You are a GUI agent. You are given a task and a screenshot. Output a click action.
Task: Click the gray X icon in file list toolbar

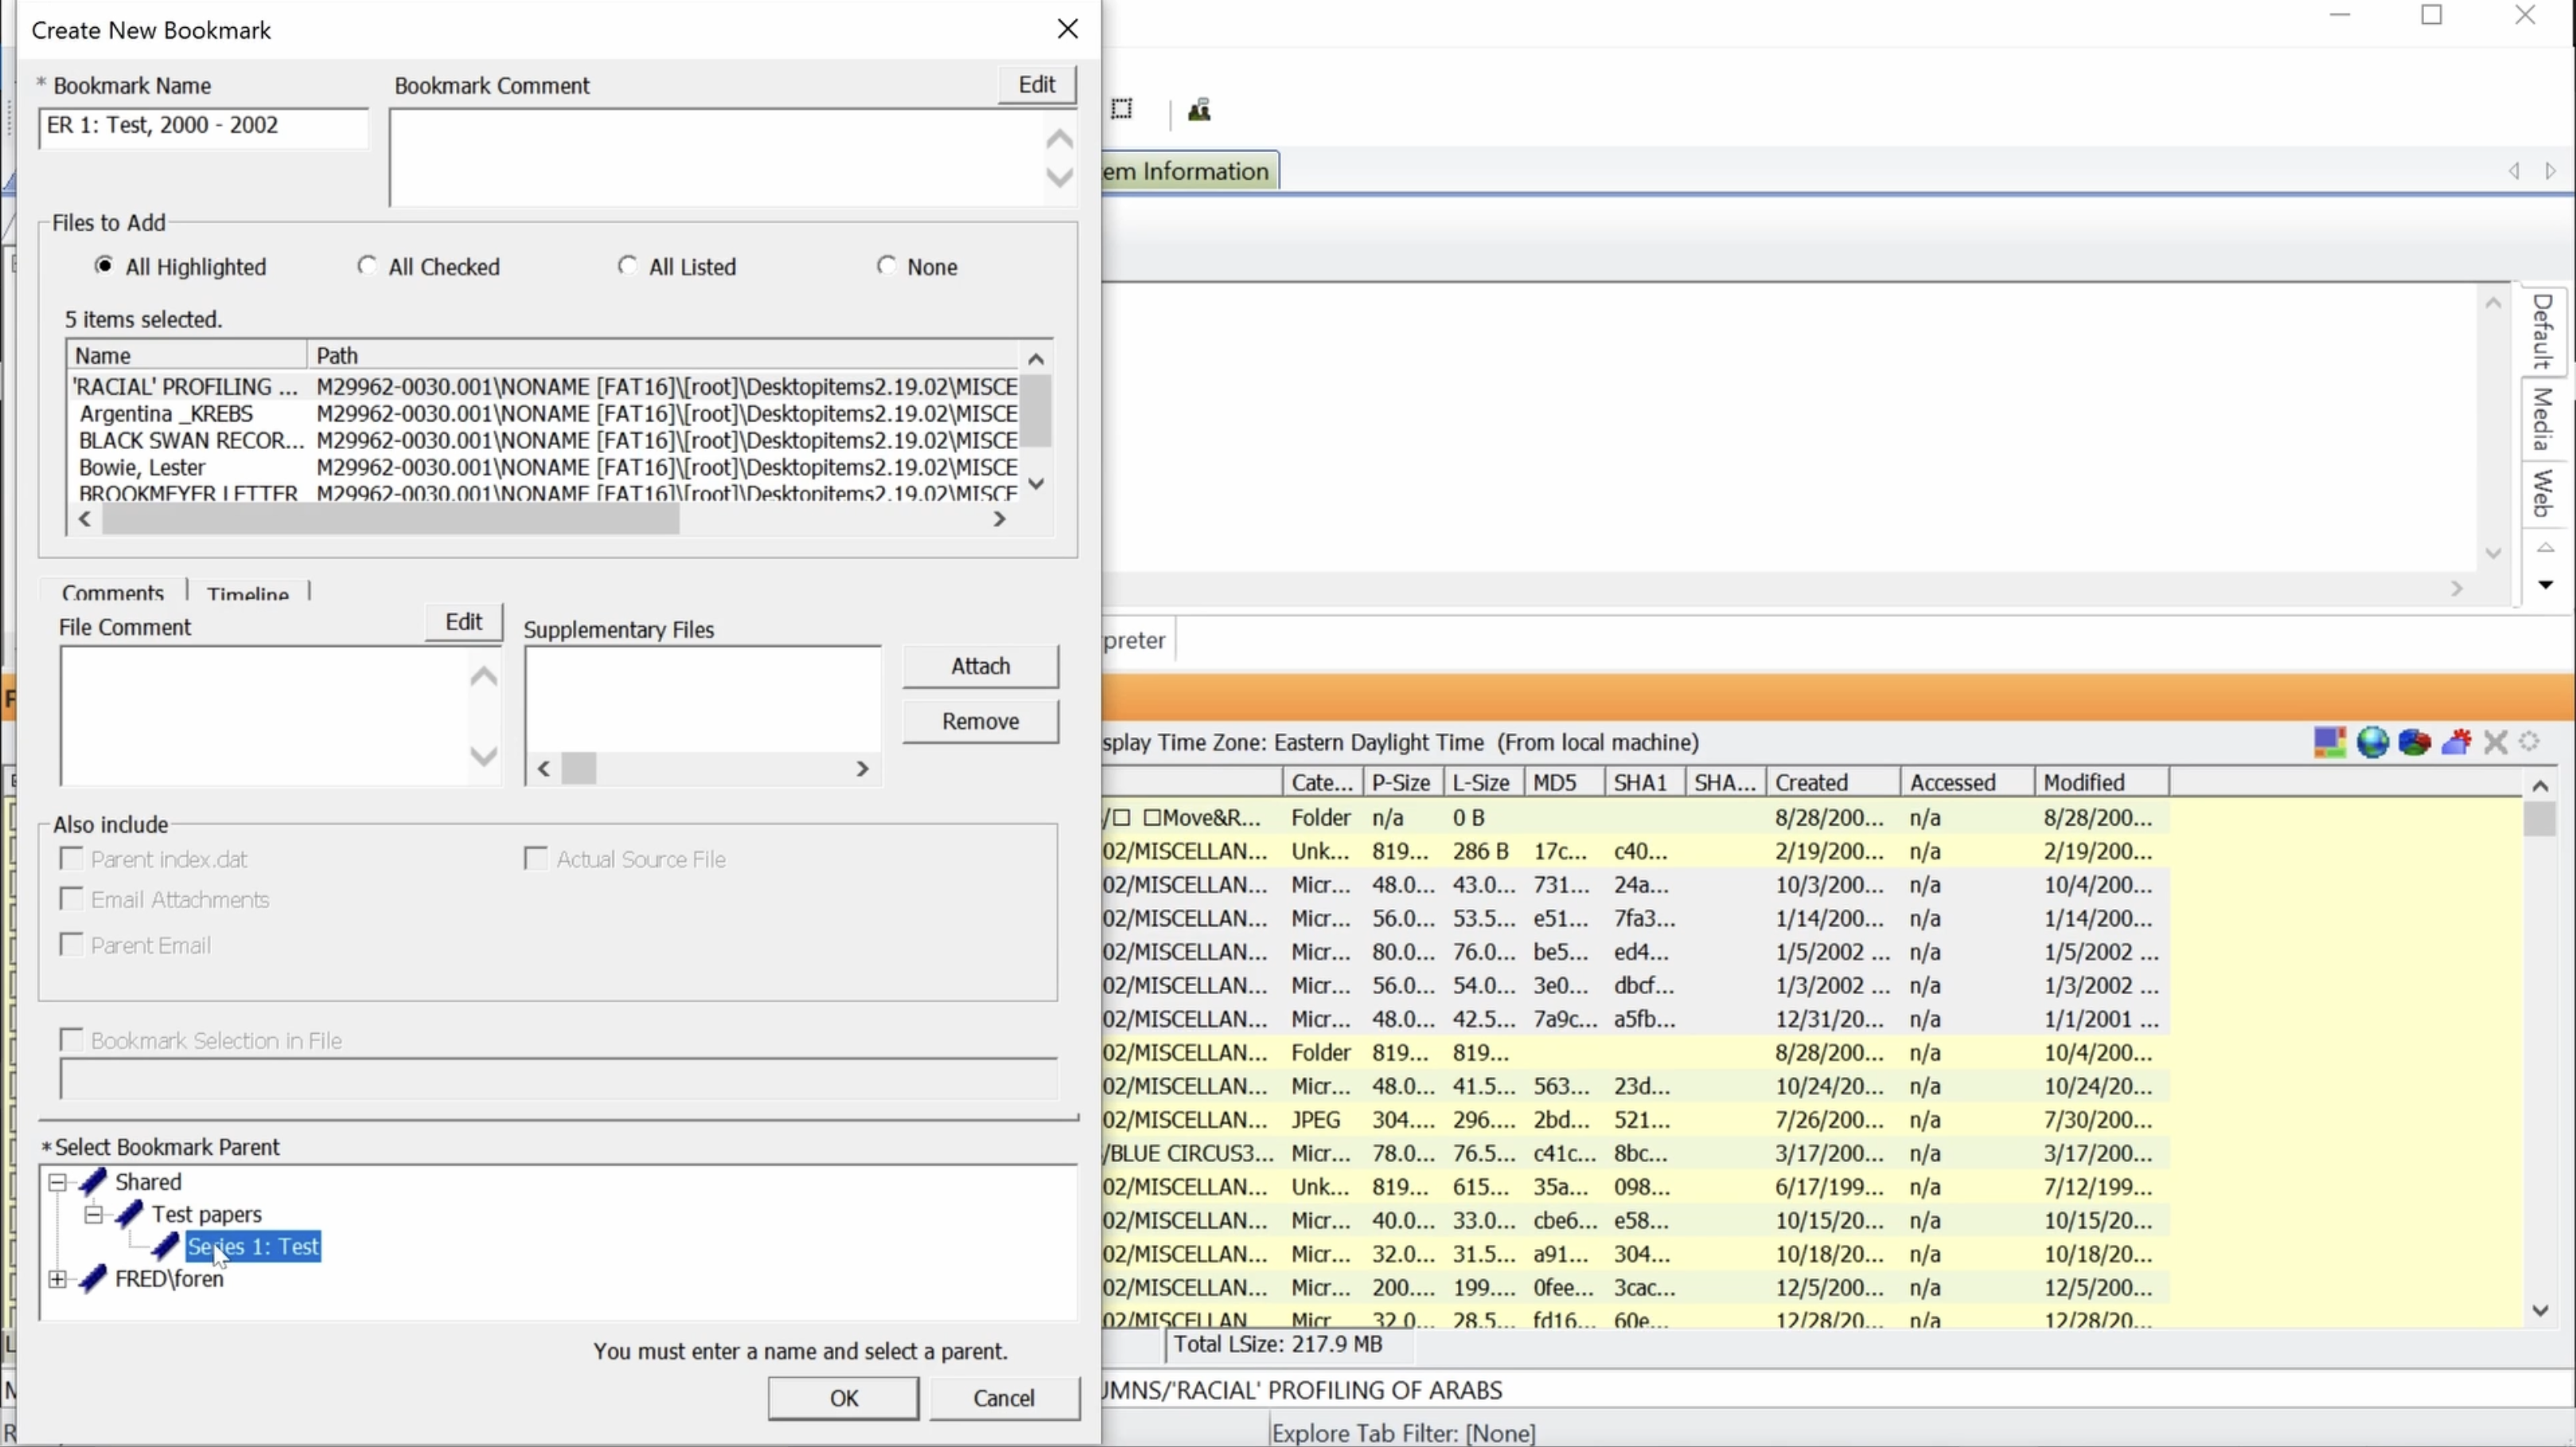(x=2496, y=742)
